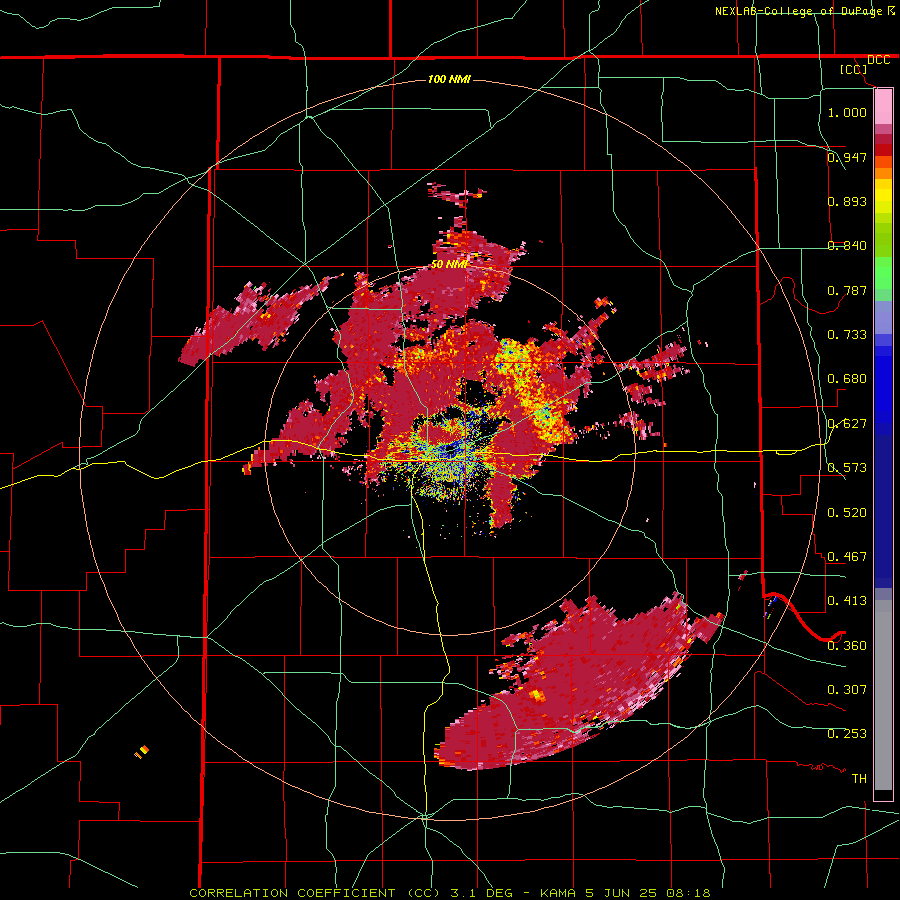Select the 0.413 legend value
Image resolution: width=900 pixels, height=900 pixels.
(x=847, y=601)
